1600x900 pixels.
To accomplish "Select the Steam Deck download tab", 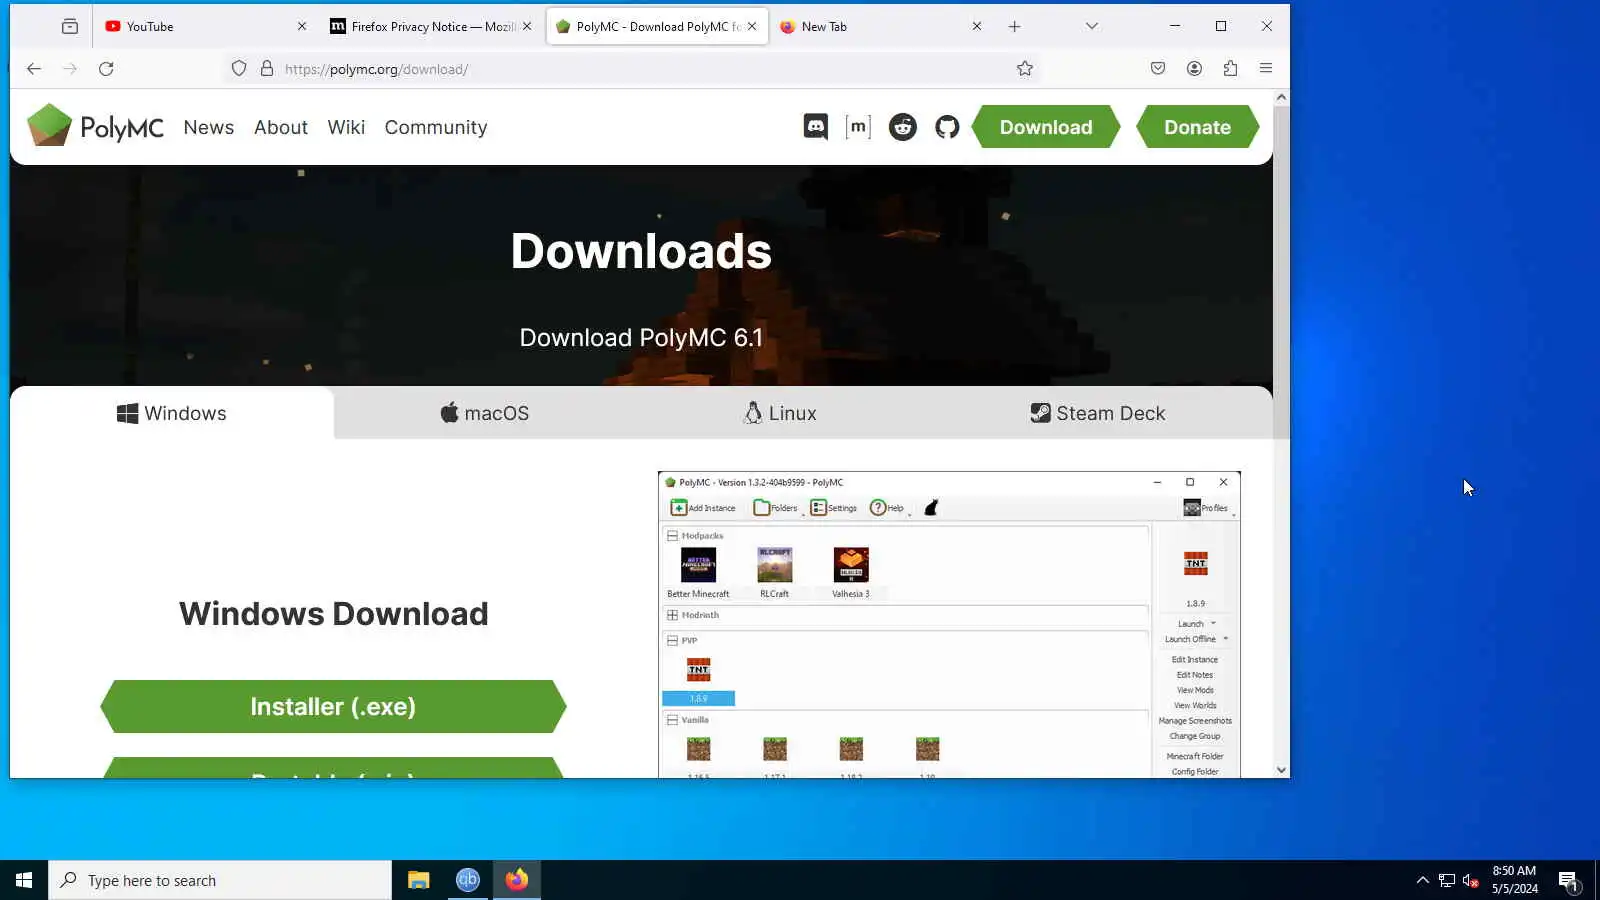I will [1098, 413].
